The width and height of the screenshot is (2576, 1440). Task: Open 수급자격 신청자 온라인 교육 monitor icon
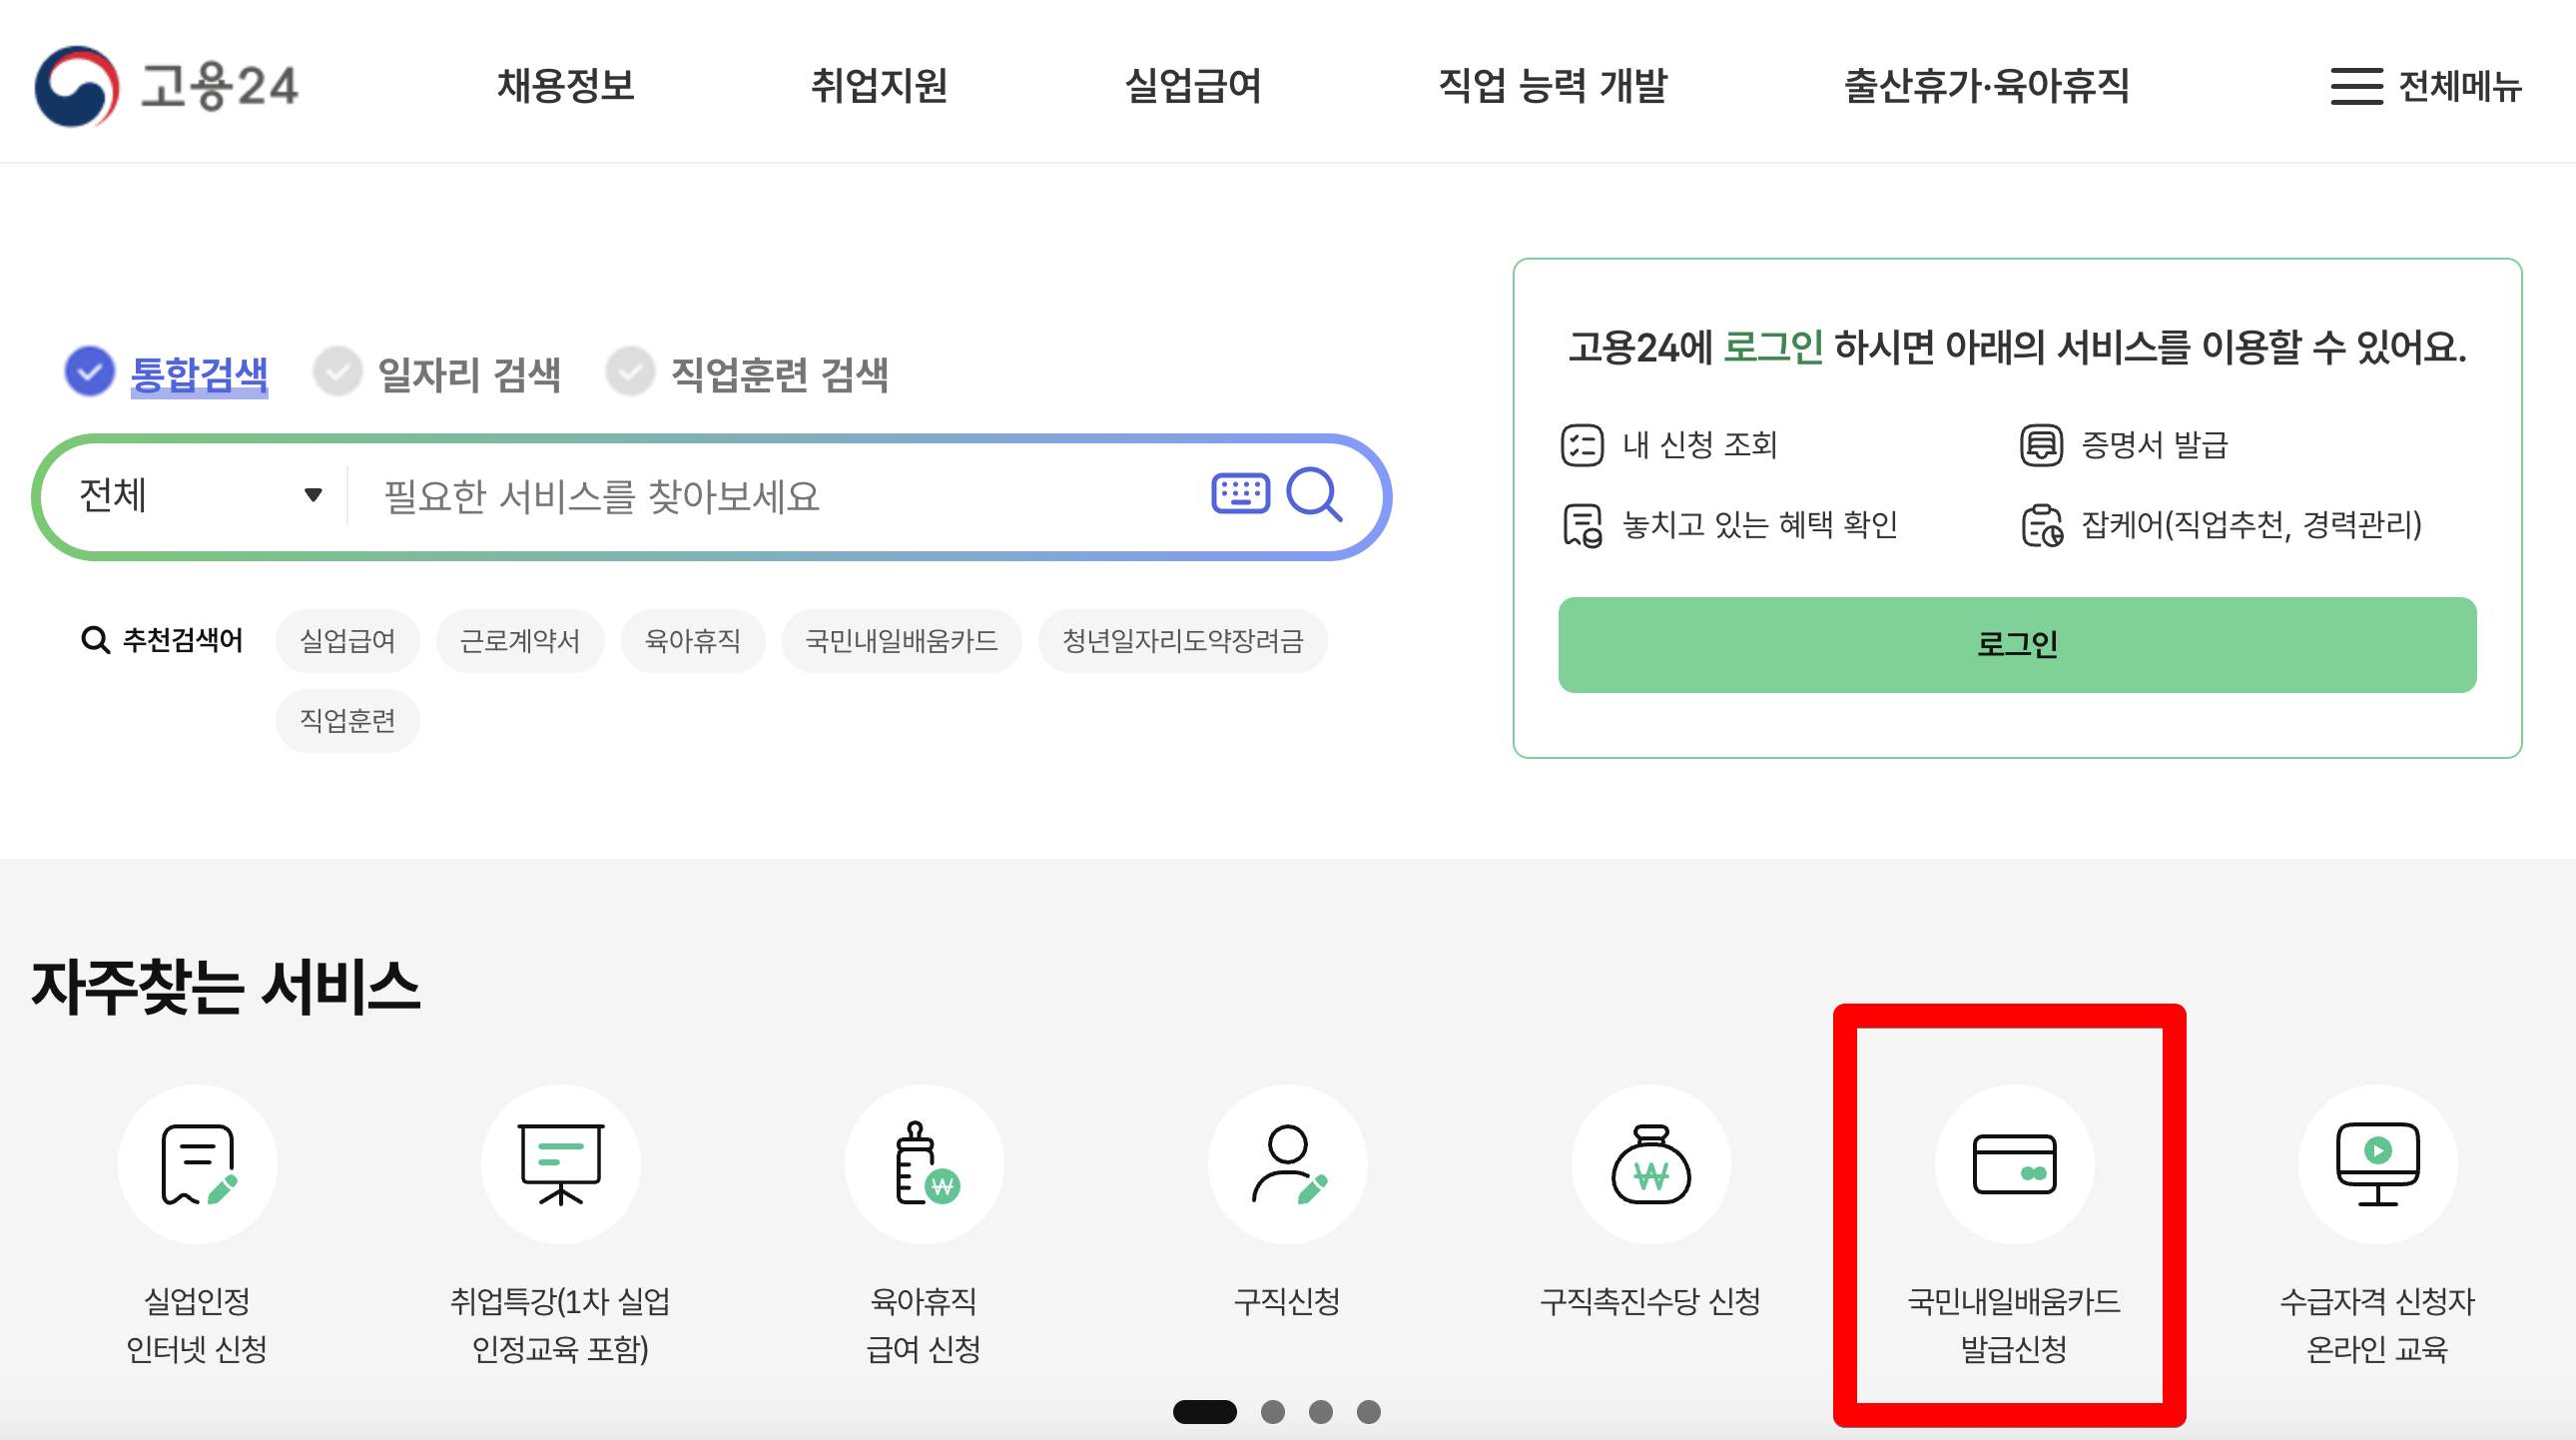coord(2377,1164)
